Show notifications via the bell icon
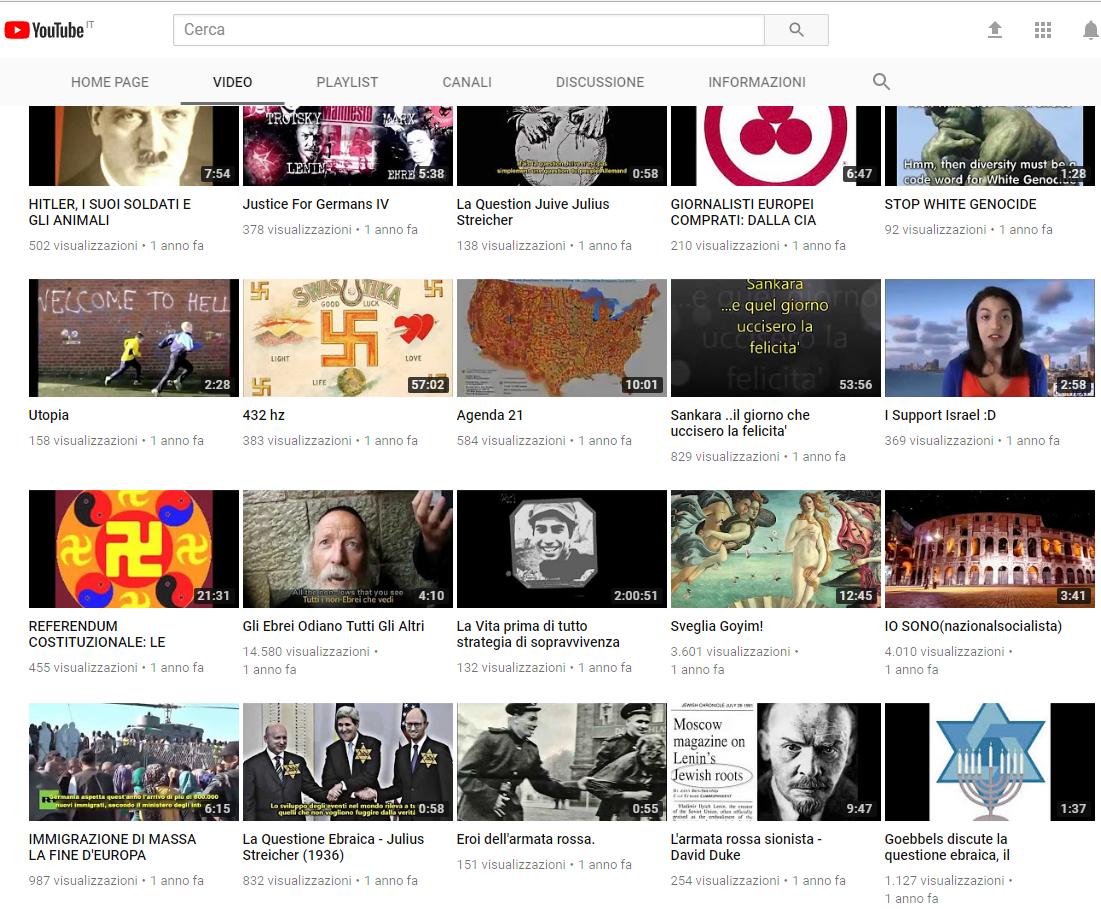Screen dimensions: 1101x909 coord(1089,30)
